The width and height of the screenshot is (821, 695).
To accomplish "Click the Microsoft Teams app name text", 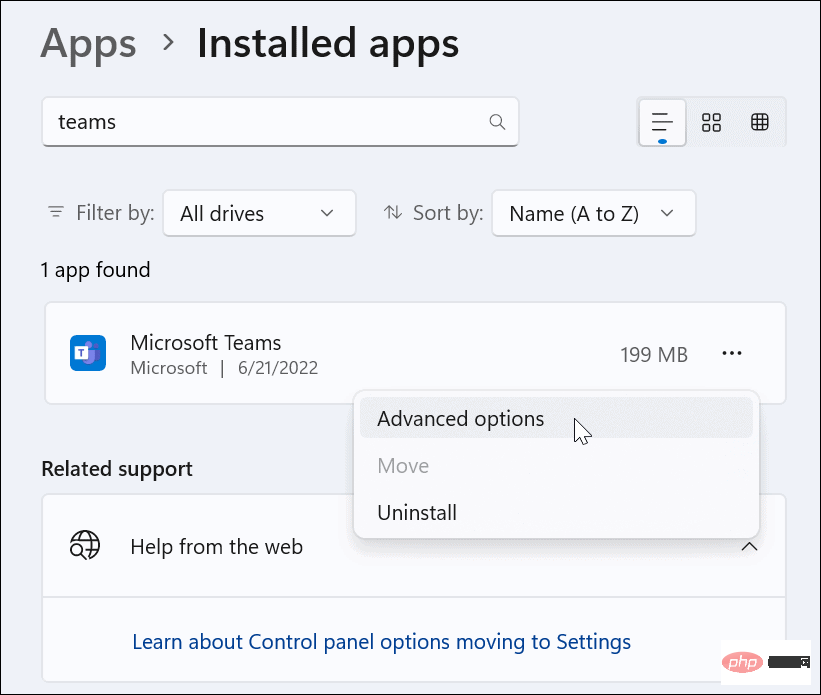I will pos(205,343).
